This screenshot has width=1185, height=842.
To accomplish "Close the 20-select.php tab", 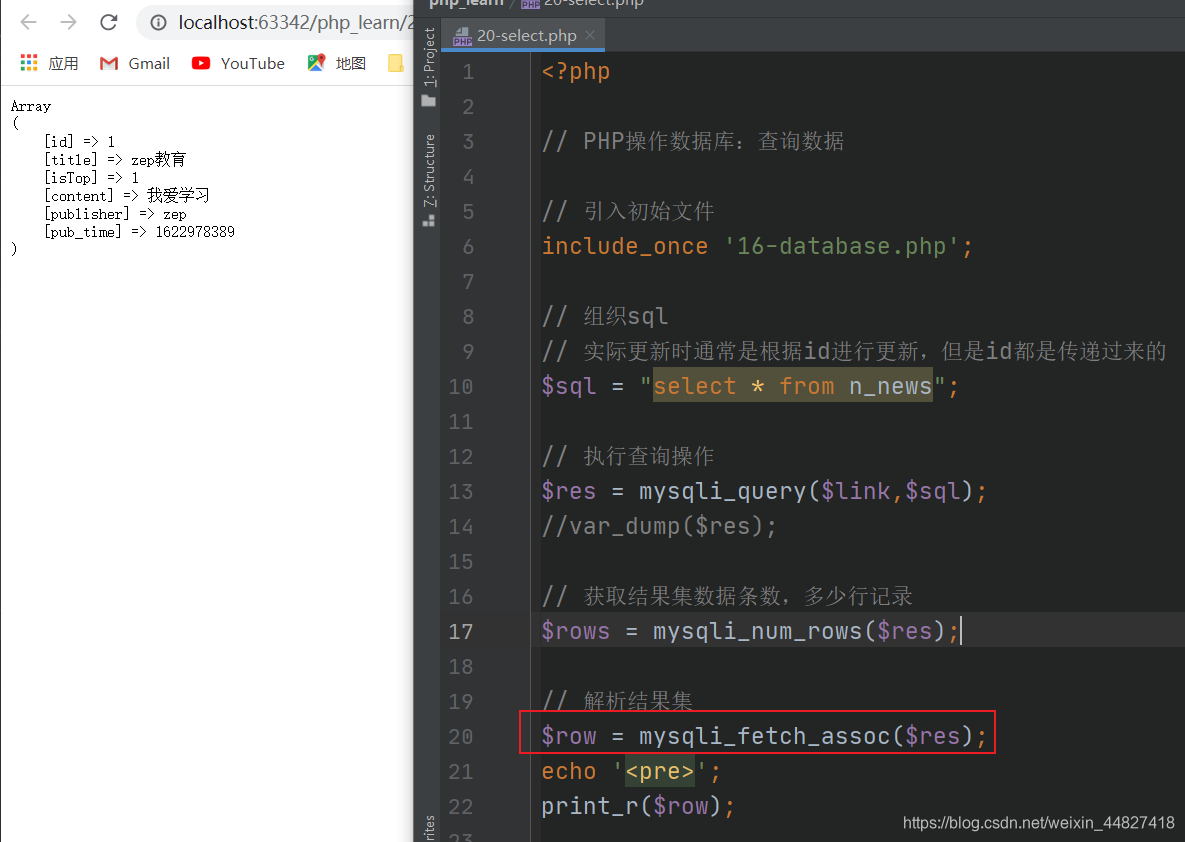I will coord(590,35).
